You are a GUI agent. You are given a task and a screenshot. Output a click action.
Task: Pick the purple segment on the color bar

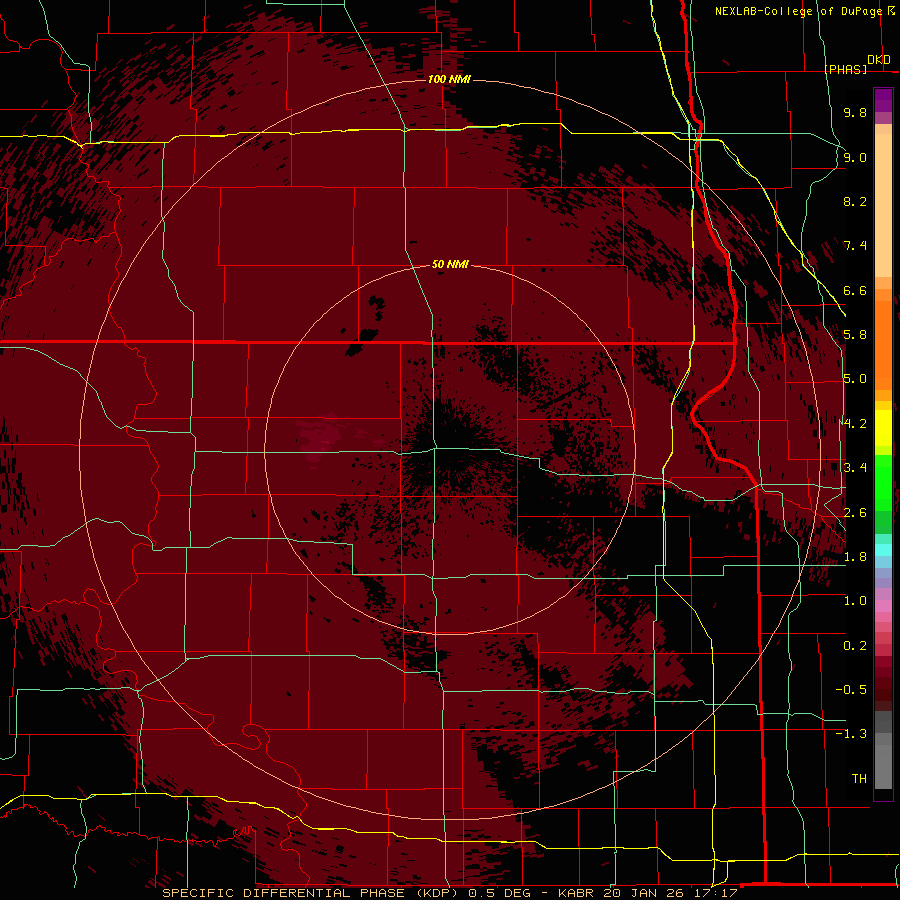(x=883, y=100)
